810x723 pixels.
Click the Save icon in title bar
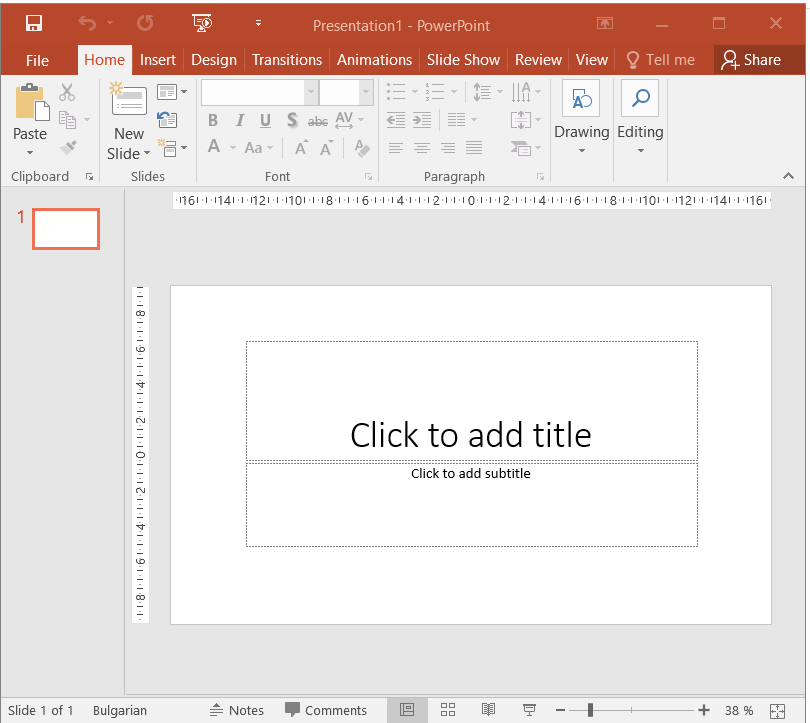pos(34,24)
